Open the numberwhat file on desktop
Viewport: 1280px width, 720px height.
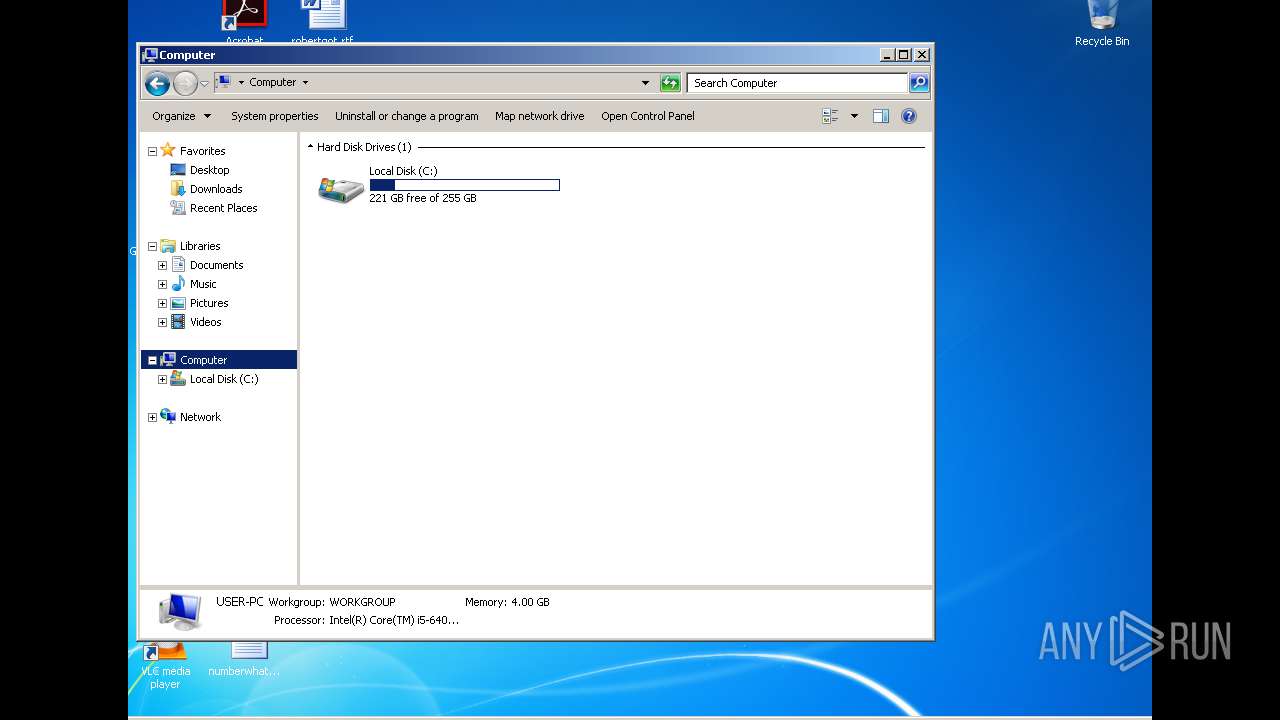coord(244,660)
